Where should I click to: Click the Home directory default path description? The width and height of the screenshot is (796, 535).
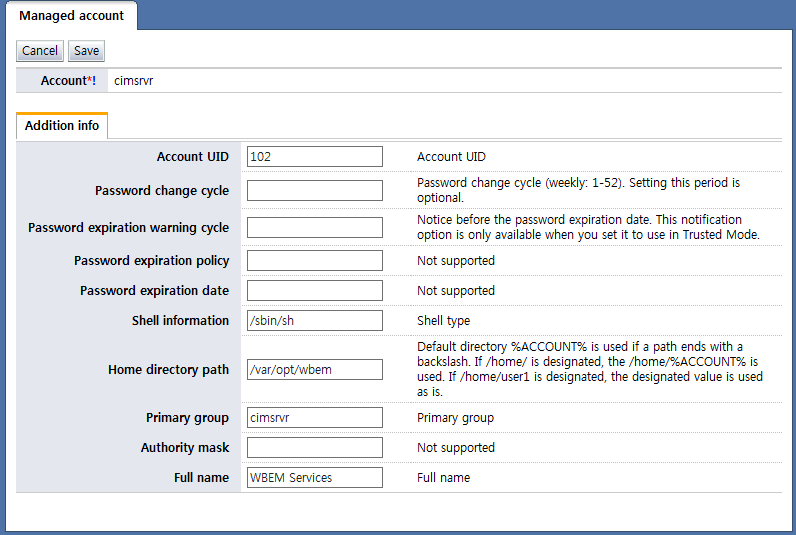coord(590,369)
